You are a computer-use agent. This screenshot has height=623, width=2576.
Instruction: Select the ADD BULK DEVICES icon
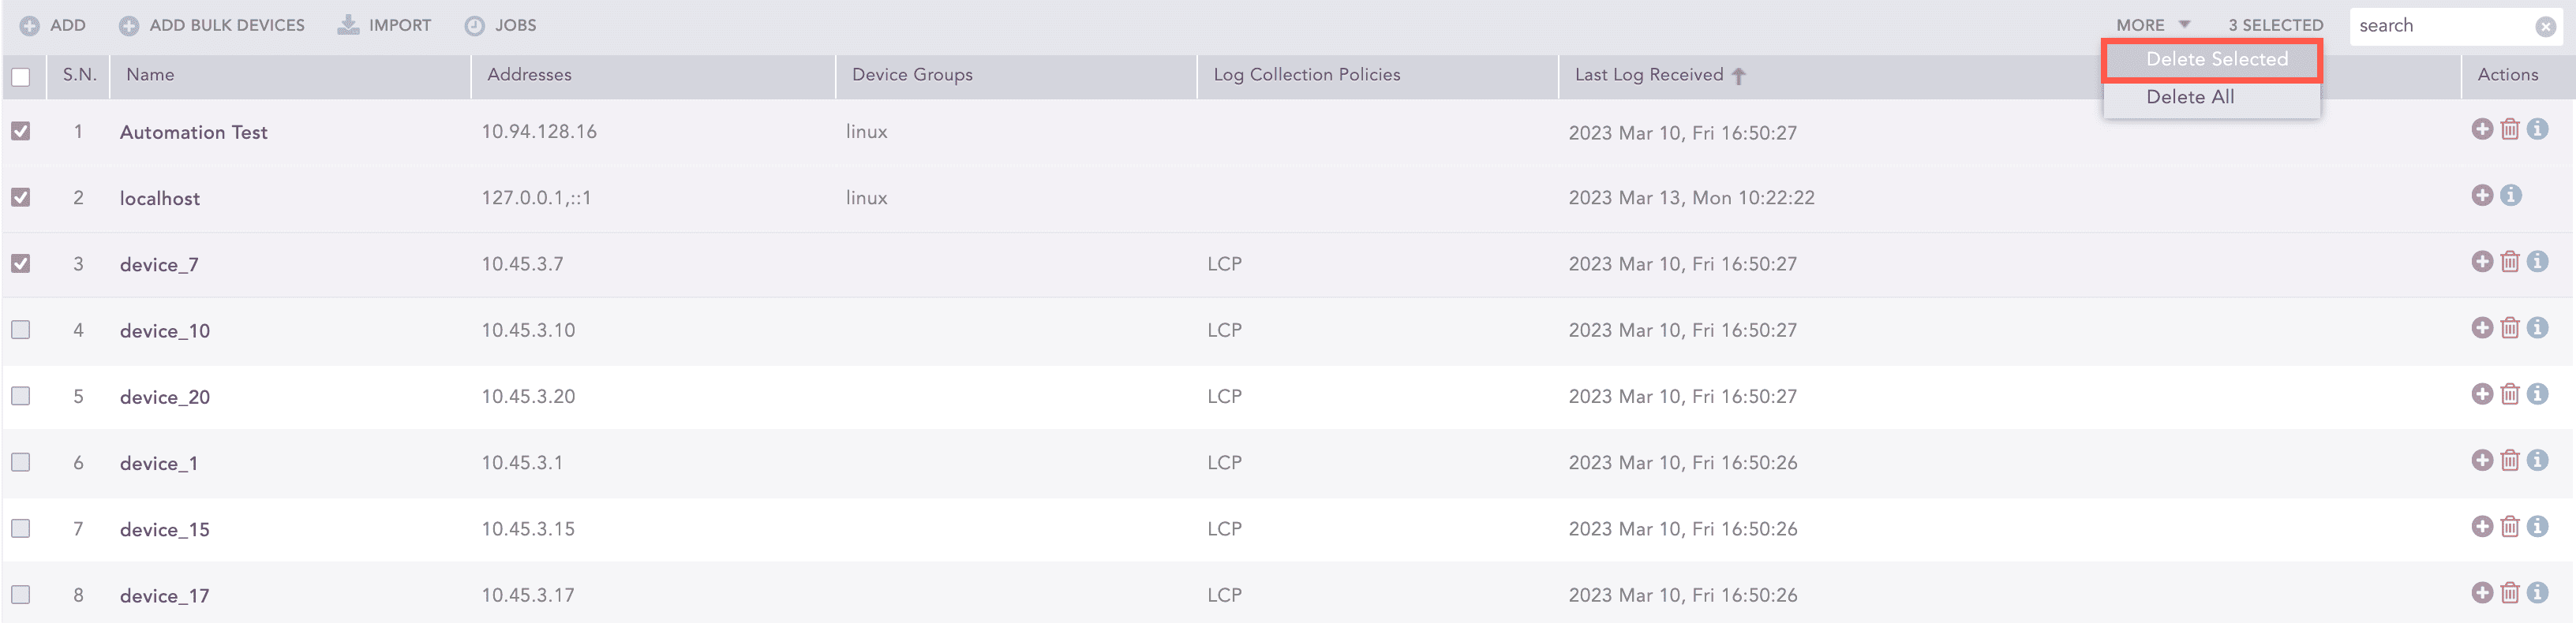pyautogui.click(x=129, y=25)
